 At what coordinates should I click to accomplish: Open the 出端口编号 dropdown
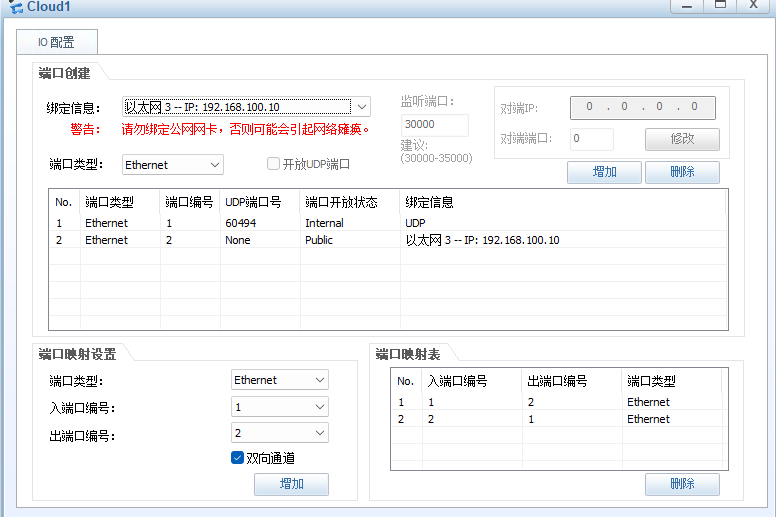pos(280,433)
